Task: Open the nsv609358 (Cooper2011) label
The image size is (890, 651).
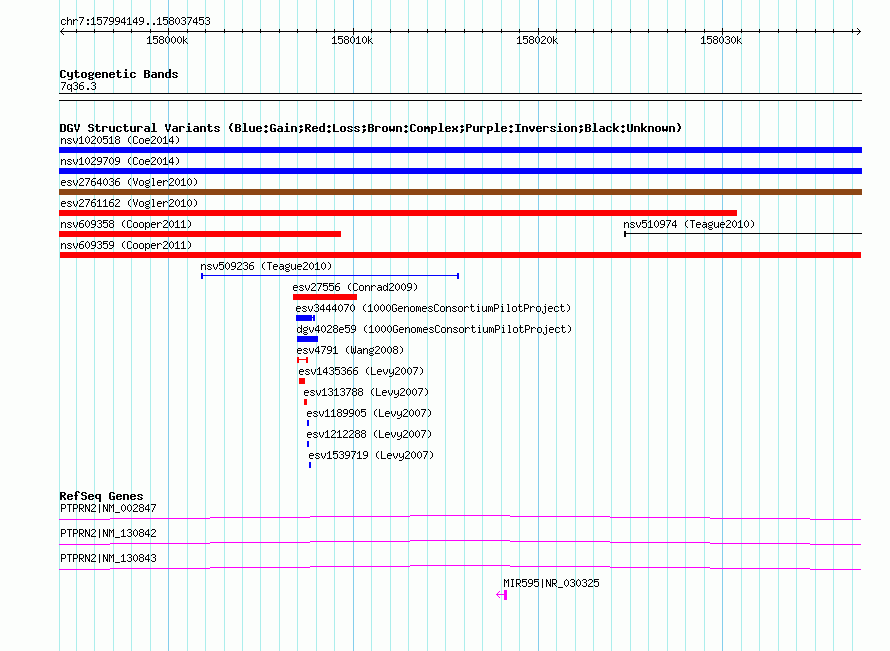Action: (126, 224)
